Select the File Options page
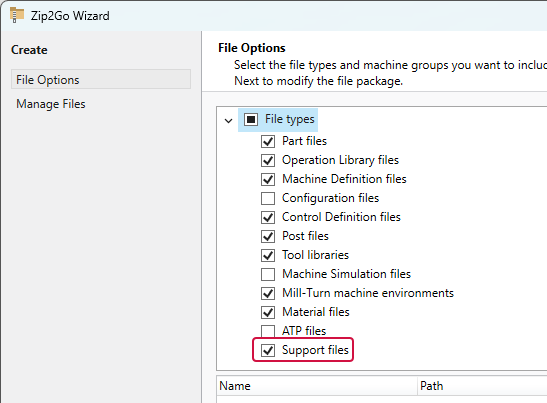The height and width of the screenshot is (403, 547). click(x=101, y=79)
